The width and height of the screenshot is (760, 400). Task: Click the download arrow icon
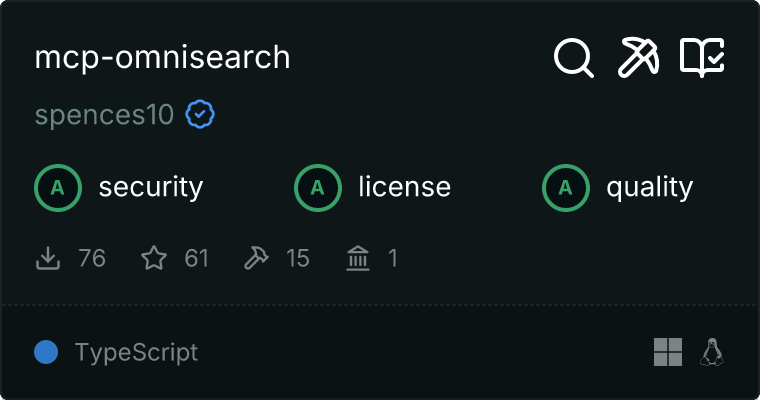click(x=48, y=258)
